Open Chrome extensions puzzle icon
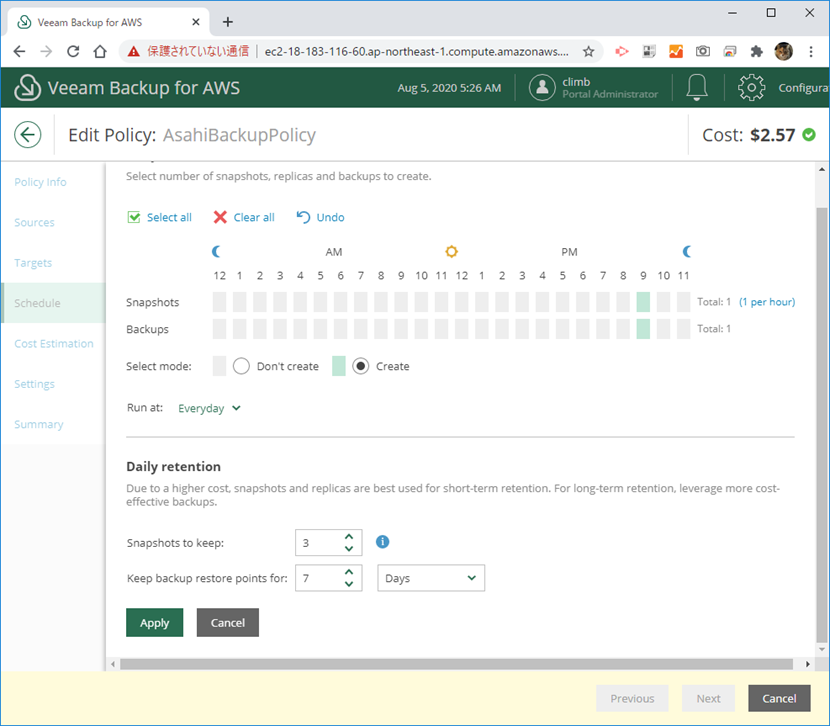The image size is (830, 726). (x=756, y=51)
